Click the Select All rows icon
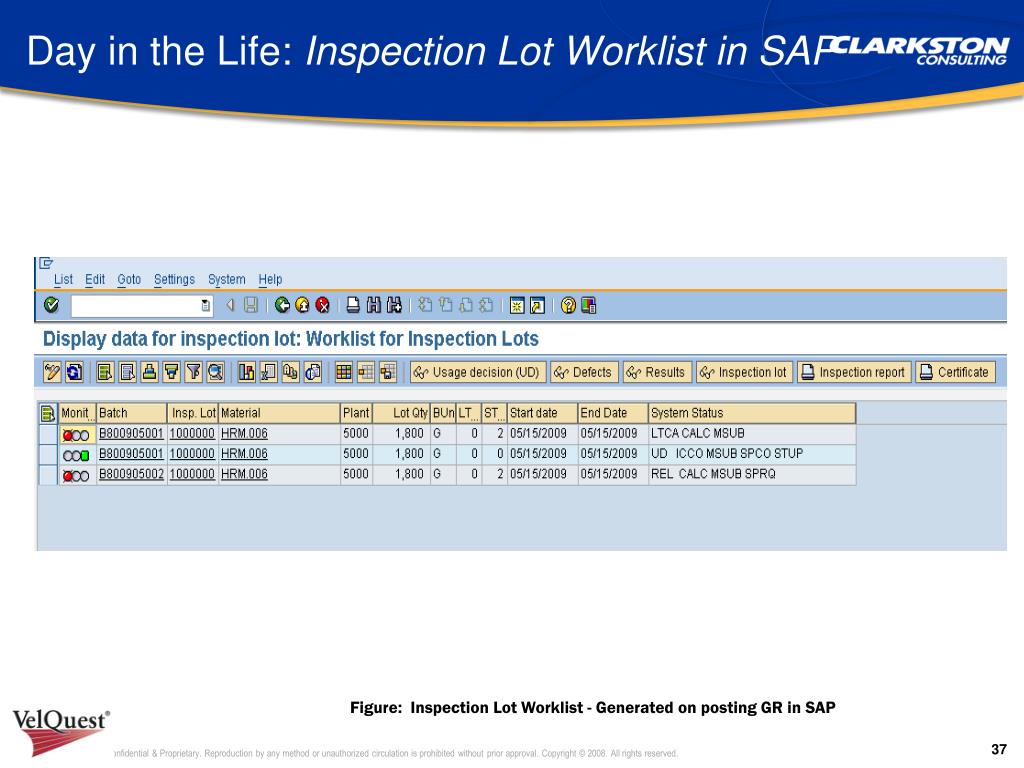Image resolution: width=1024 pixels, height=768 pixels. pyautogui.click(x=105, y=372)
